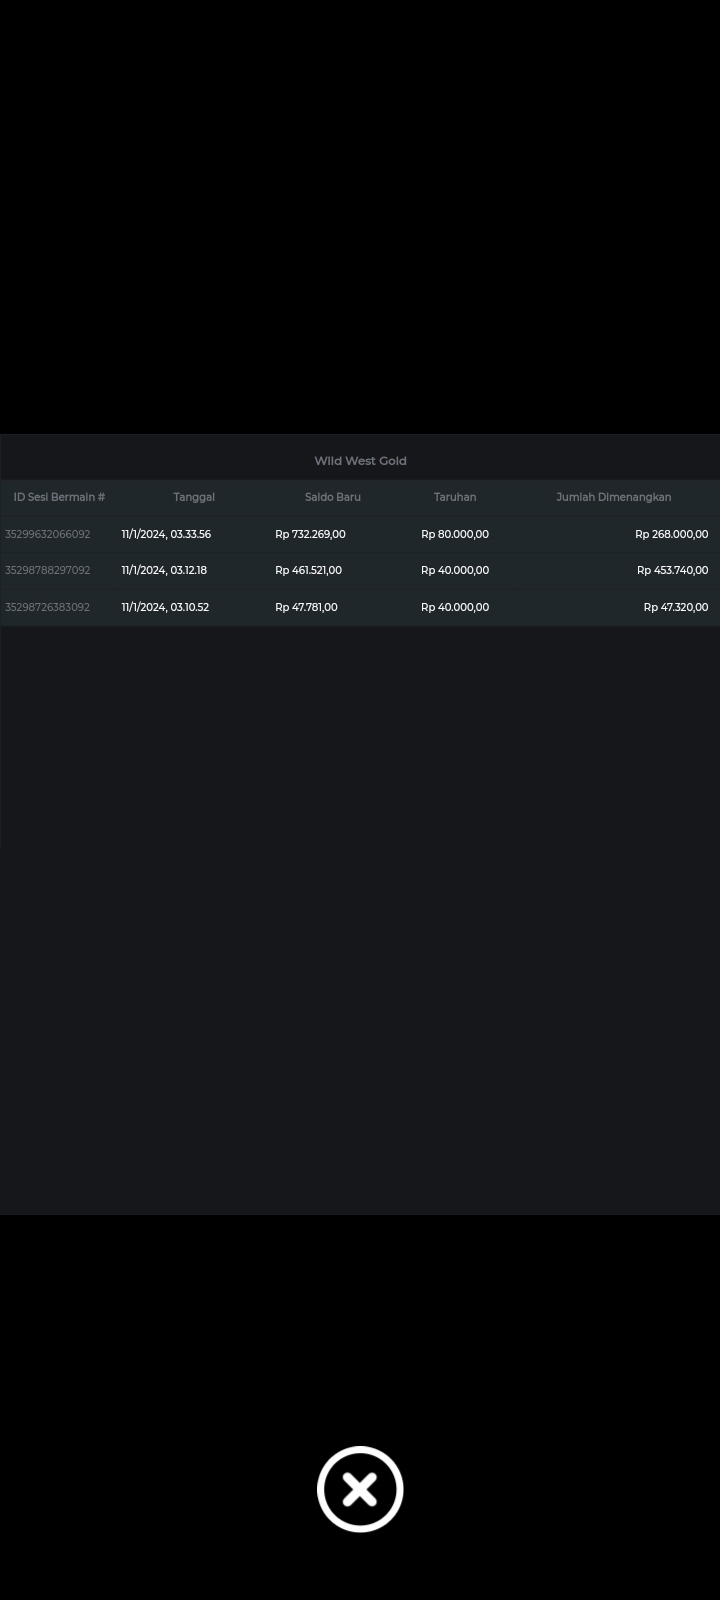Image resolution: width=720 pixels, height=1600 pixels.
Task: Click the Wild West Gold title
Action: [360, 461]
